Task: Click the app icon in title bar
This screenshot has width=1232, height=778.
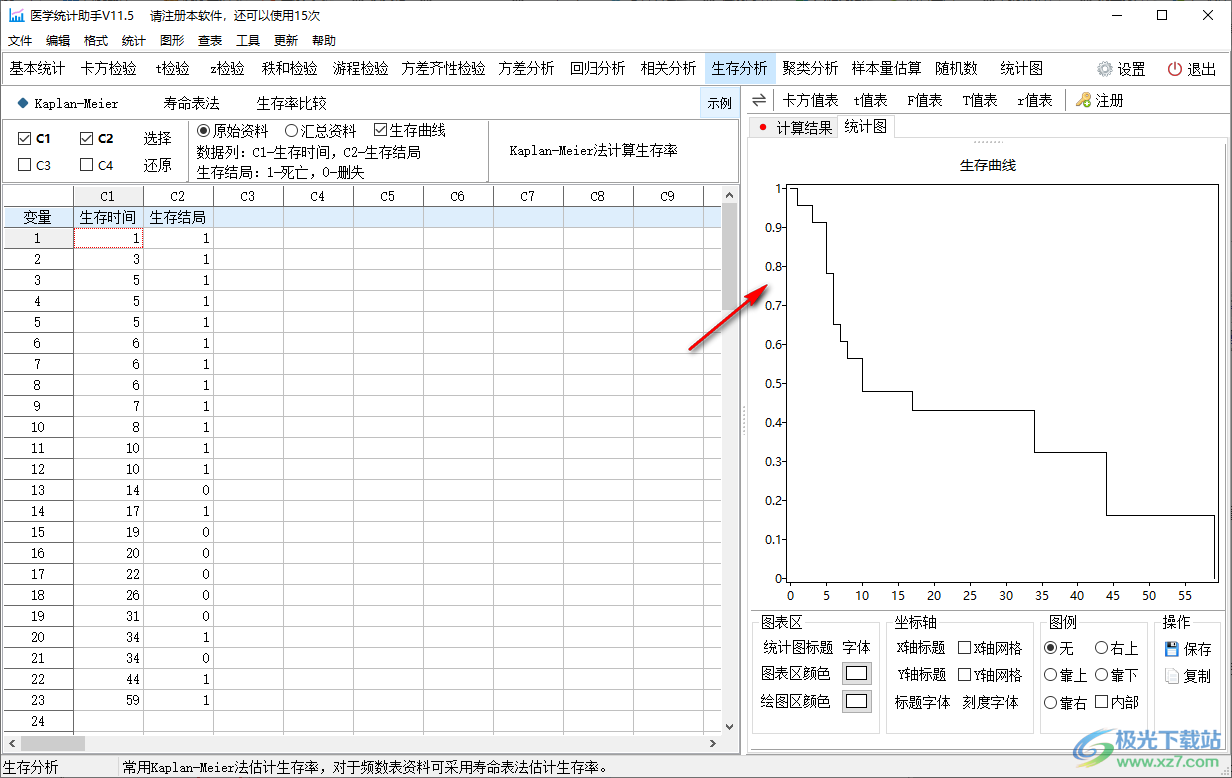Action: point(17,16)
